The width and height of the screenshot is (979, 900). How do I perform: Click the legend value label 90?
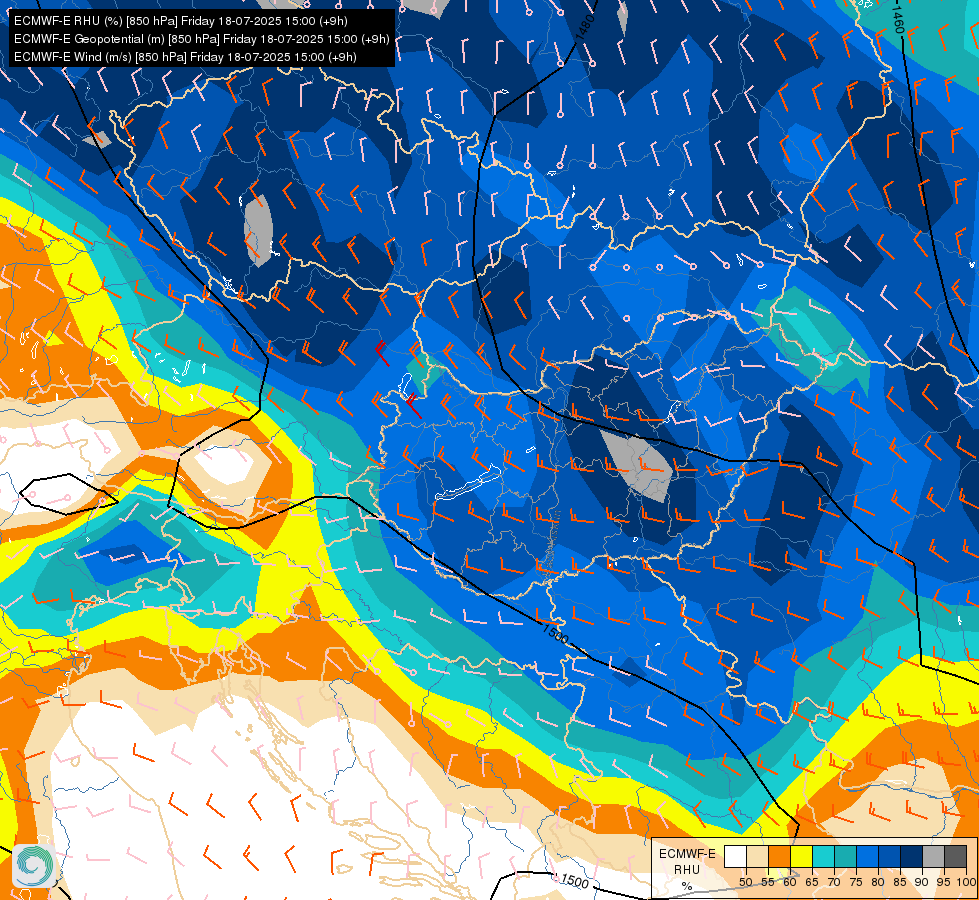[x=922, y=882]
